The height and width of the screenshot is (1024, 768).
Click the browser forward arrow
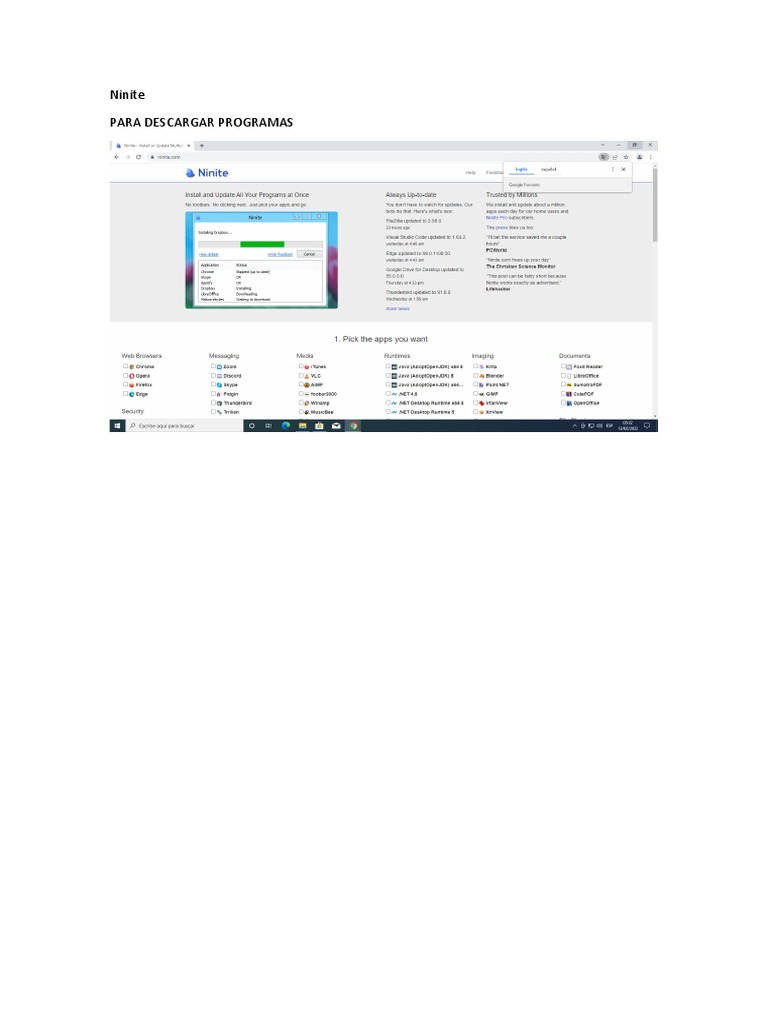(x=127, y=157)
